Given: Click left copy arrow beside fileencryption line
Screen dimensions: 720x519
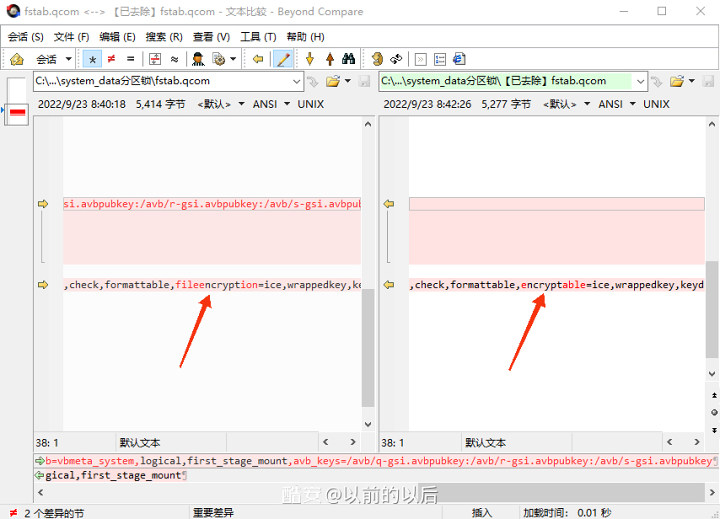Looking at the screenshot, I should (x=43, y=285).
